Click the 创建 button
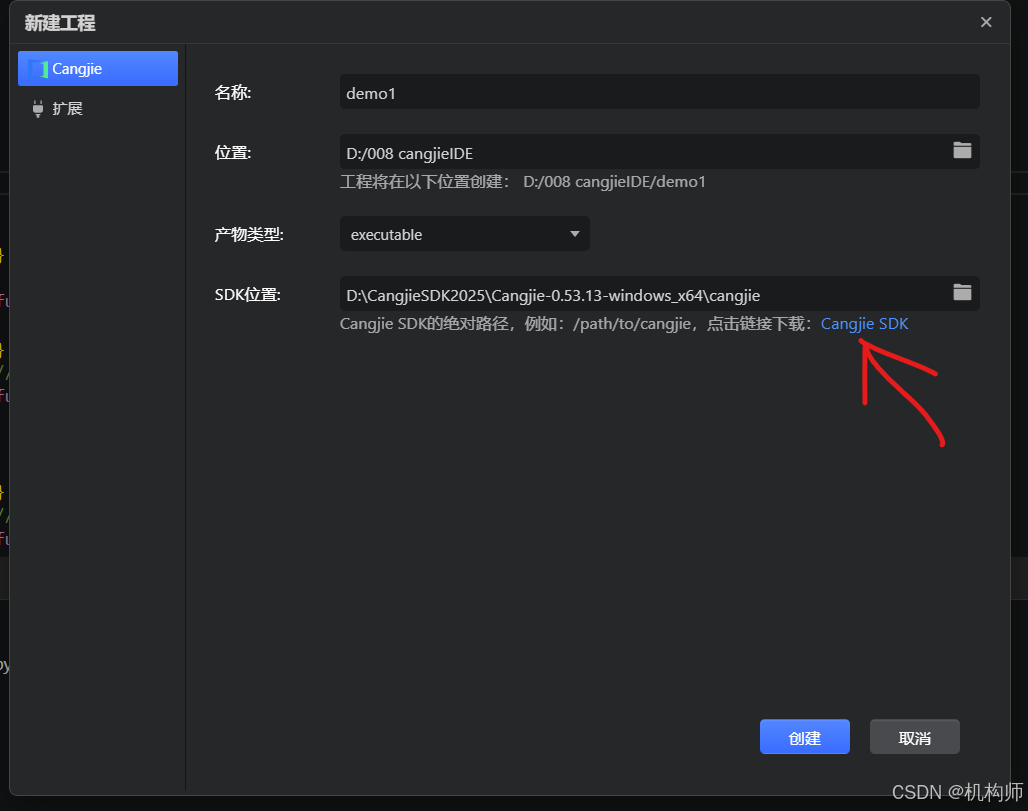This screenshot has width=1028, height=811. pos(804,737)
